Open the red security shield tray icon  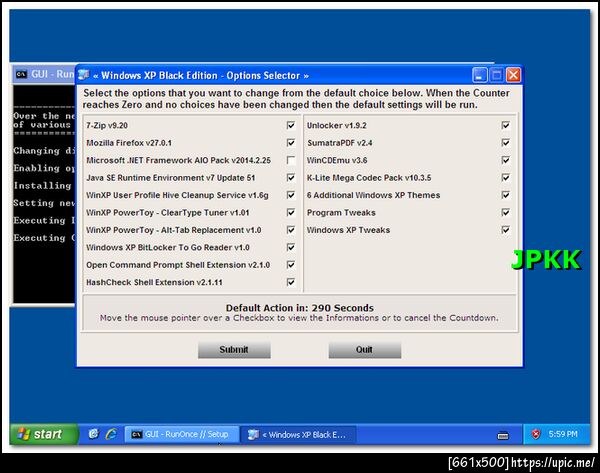tap(536, 434)
